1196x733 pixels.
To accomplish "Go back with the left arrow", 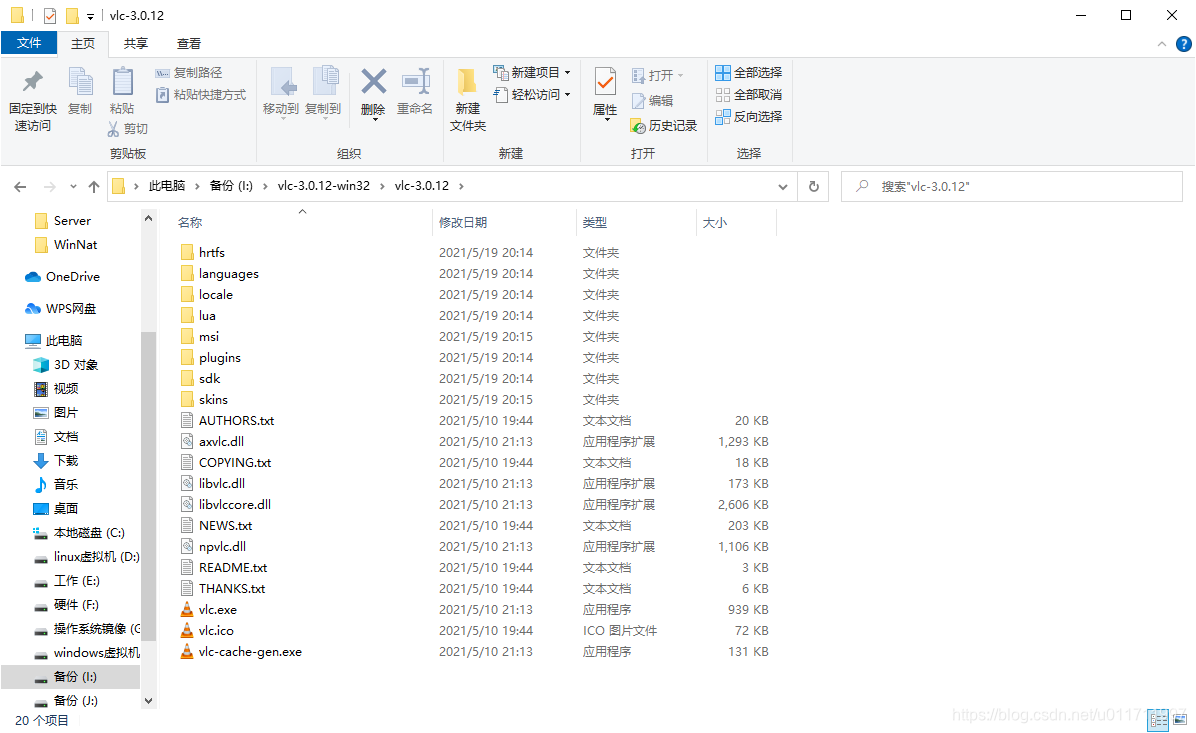I will pyautogui.click(x=21, y=187).
